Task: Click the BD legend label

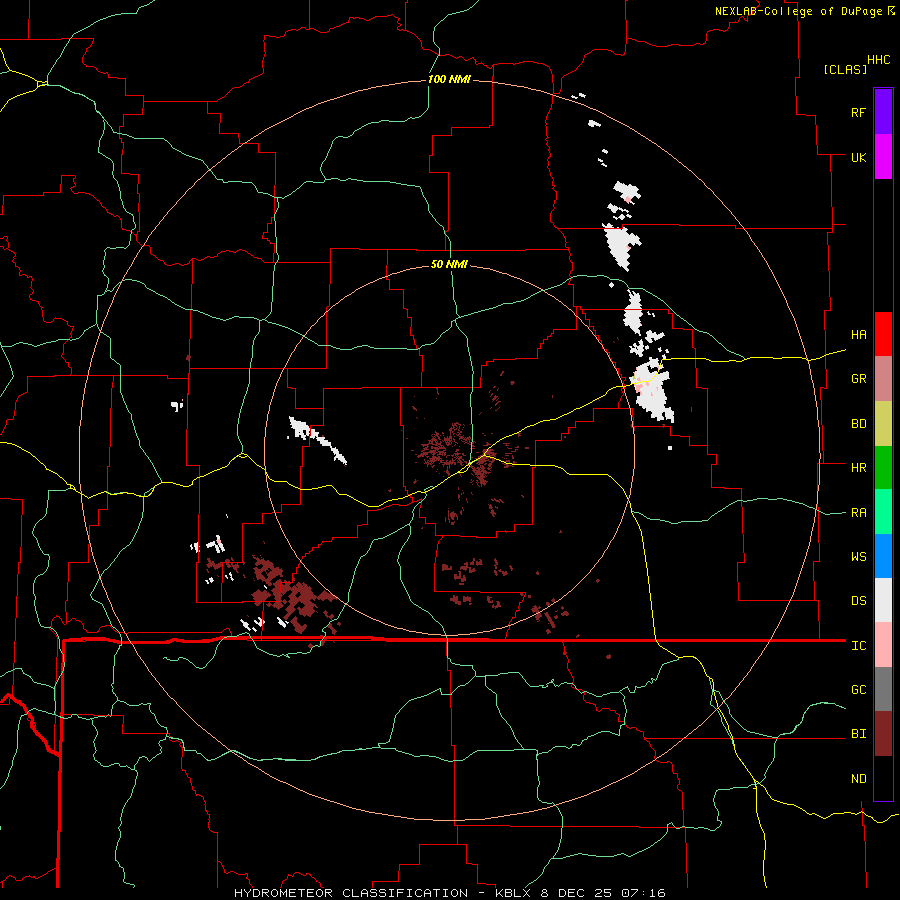Action: 858,423
